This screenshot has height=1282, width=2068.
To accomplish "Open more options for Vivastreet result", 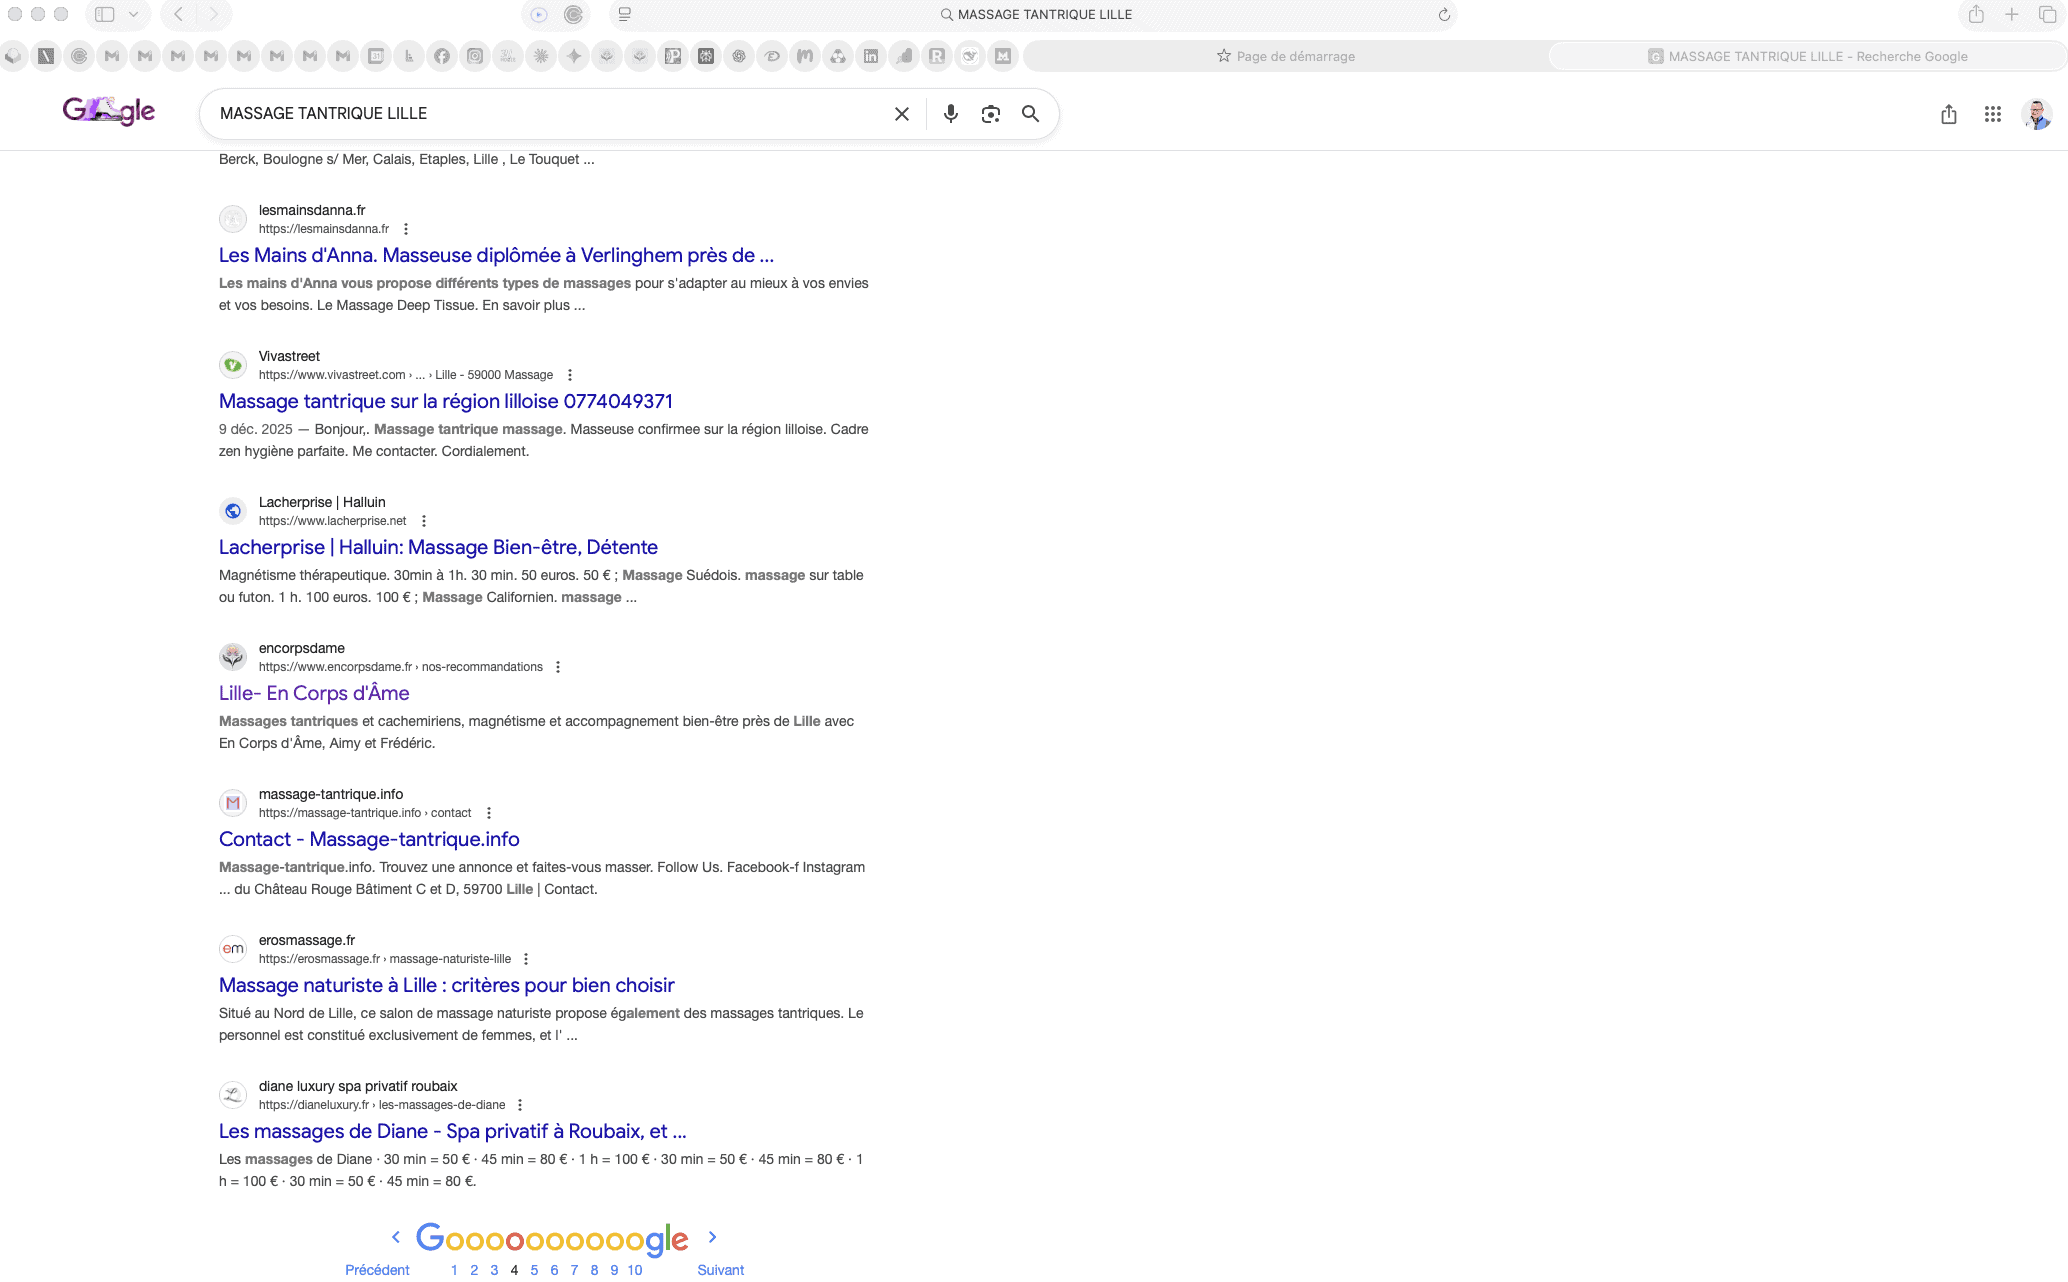I will 570,375.
